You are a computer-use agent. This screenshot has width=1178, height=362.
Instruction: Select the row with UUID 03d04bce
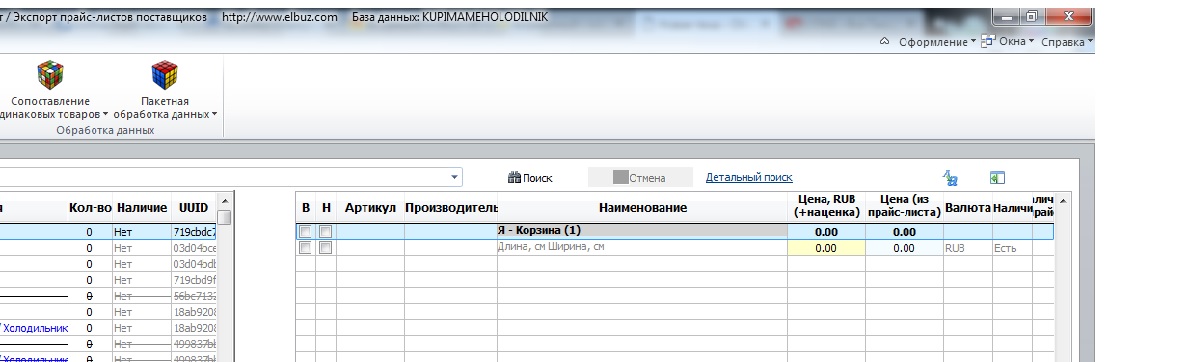click(108, 249)
